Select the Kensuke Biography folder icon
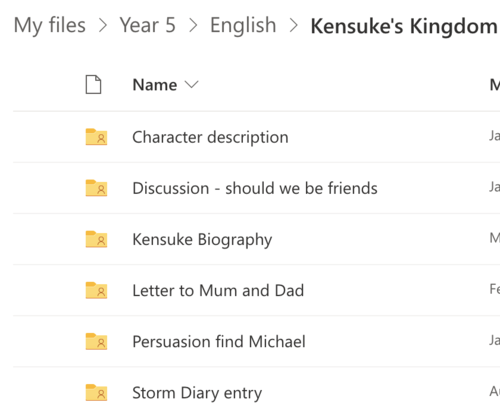 [96, 239]
